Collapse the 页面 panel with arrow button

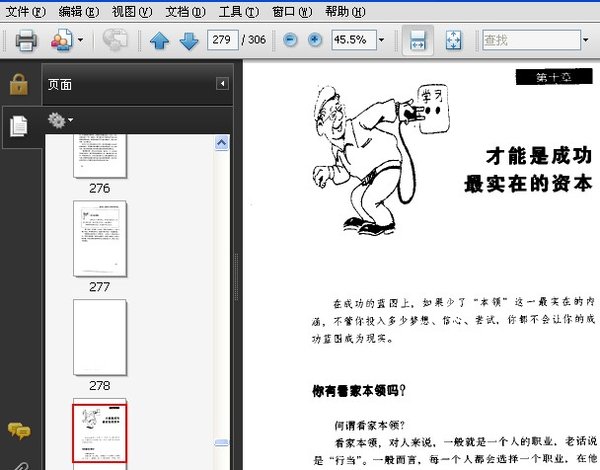click(222, 84)
